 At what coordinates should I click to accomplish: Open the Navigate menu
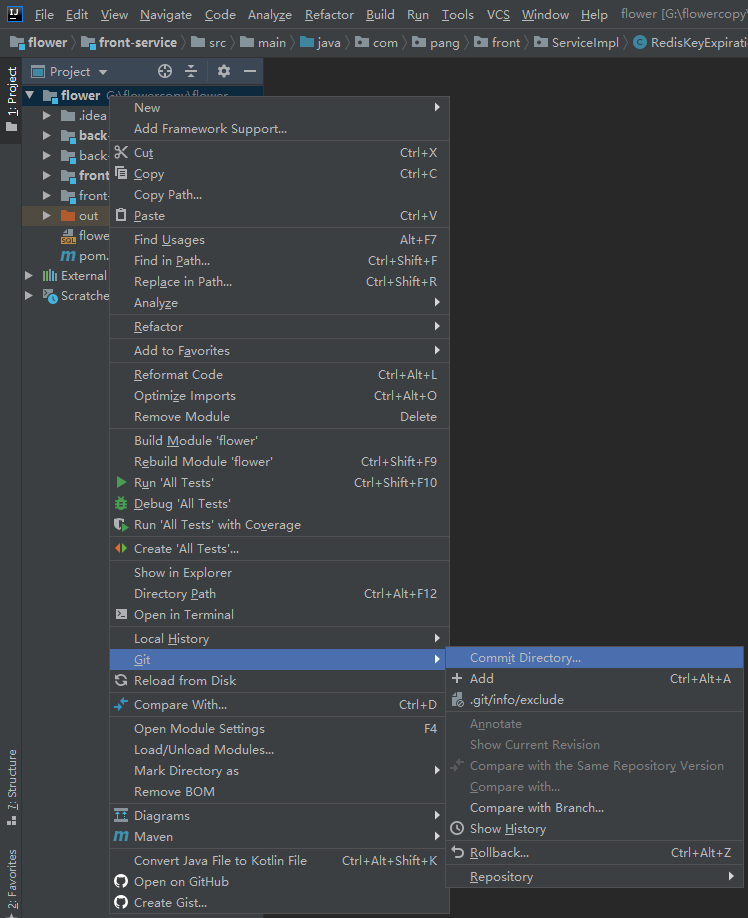166,15
